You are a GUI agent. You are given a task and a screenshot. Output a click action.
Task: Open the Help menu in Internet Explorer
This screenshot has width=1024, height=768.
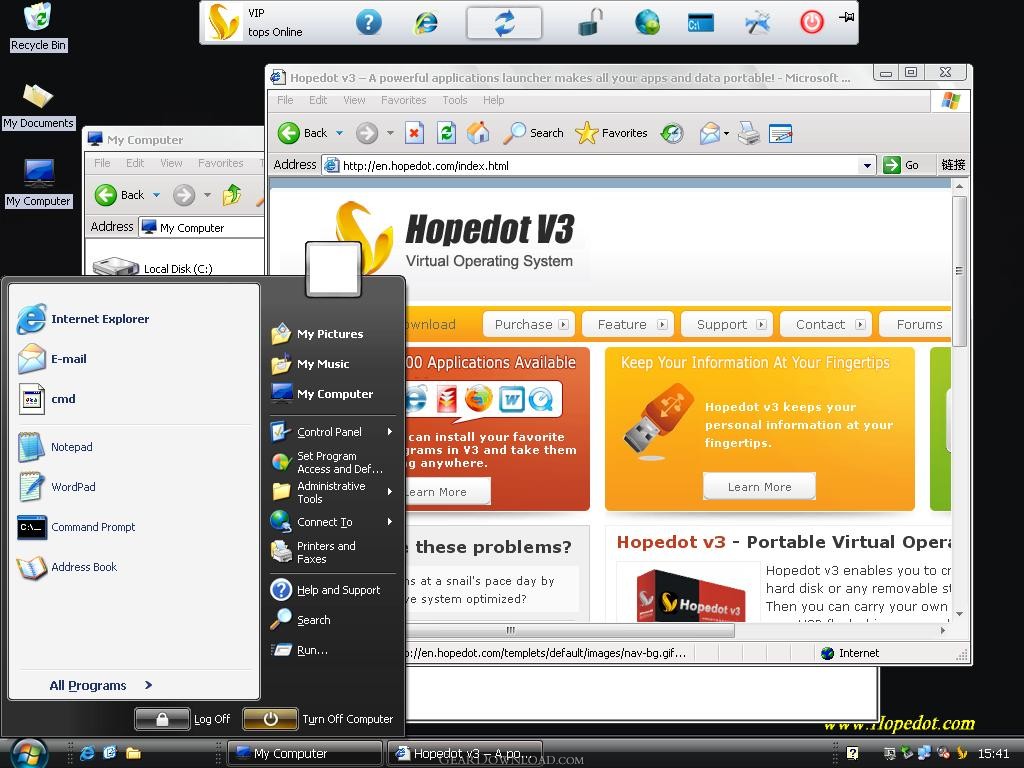pyautogui.click(x=494, y=100)
